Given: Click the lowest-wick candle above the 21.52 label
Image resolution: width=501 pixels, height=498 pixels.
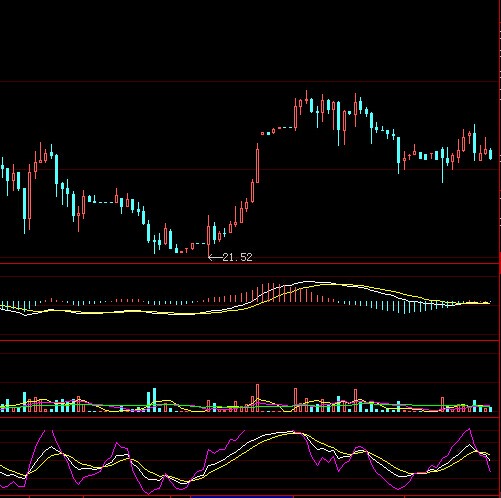Looking at the screenshot, I should (208, 236).
